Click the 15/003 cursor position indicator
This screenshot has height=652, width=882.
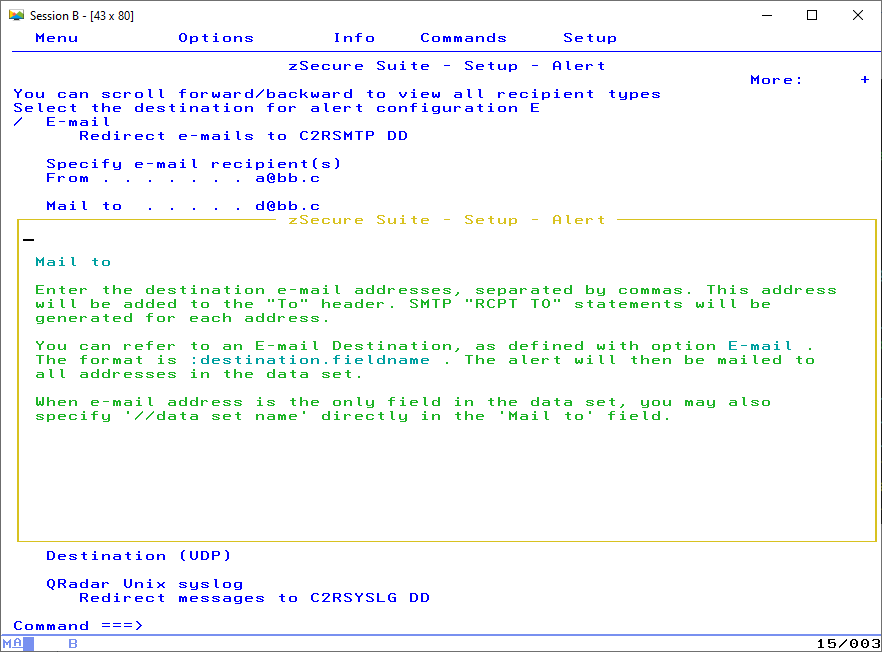pos(848,643)
